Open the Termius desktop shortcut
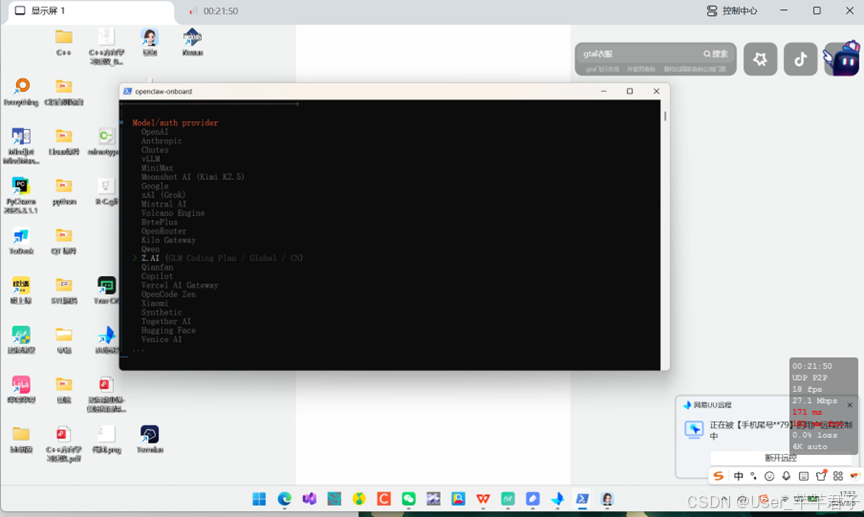Screen dimensions: 864x517 (x=150, y=439)
